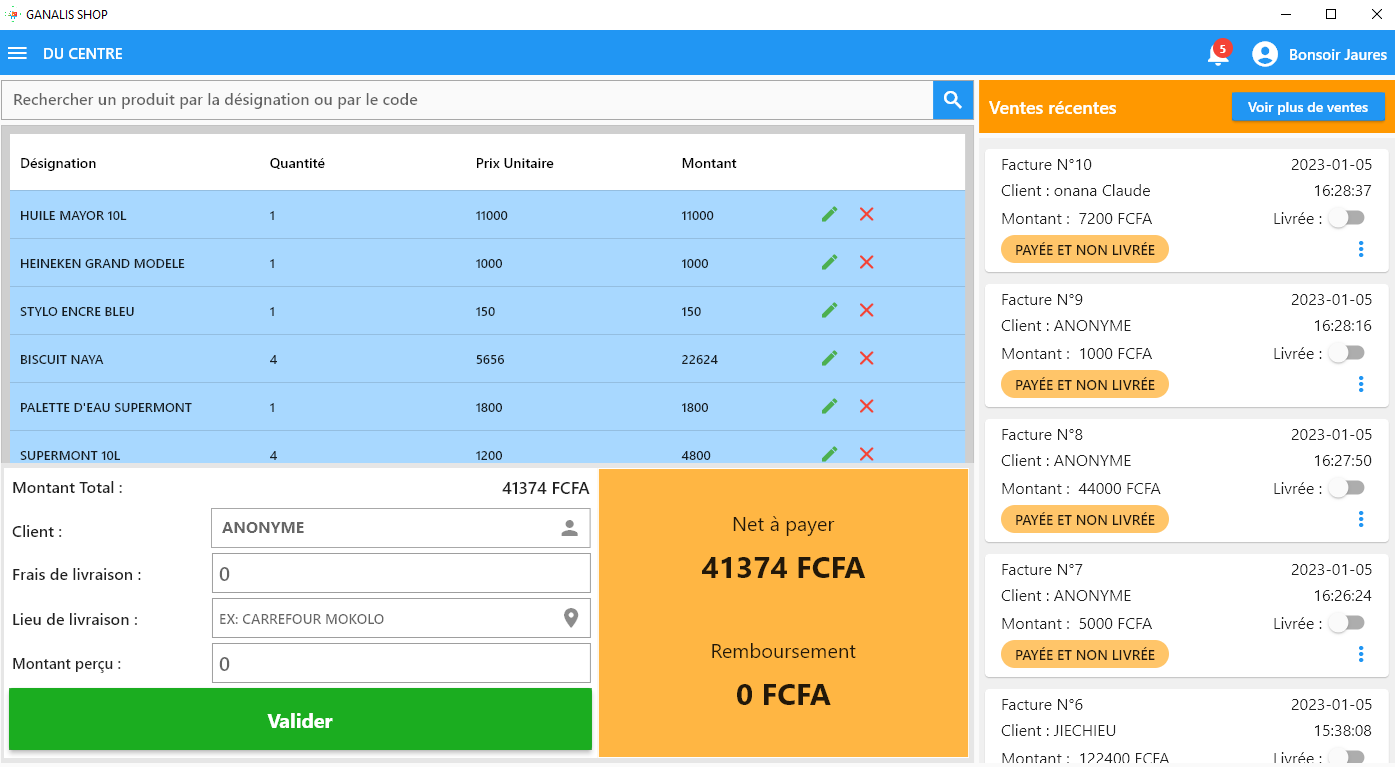Click PAYÉE ET NON LIVRÉE badge on Facture N°10
Image resolution: width=1395 pixels, height=767 pixels.
click(1085, 249)
